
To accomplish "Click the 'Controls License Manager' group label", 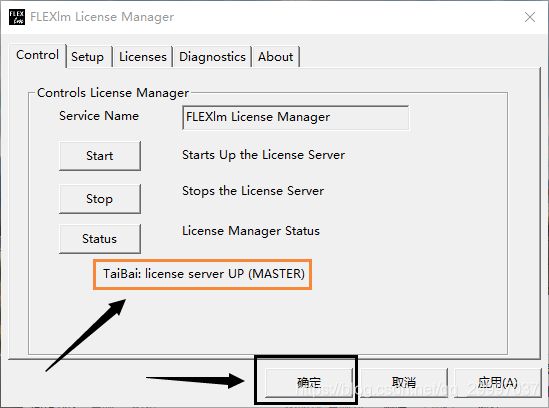I will 113,93.
